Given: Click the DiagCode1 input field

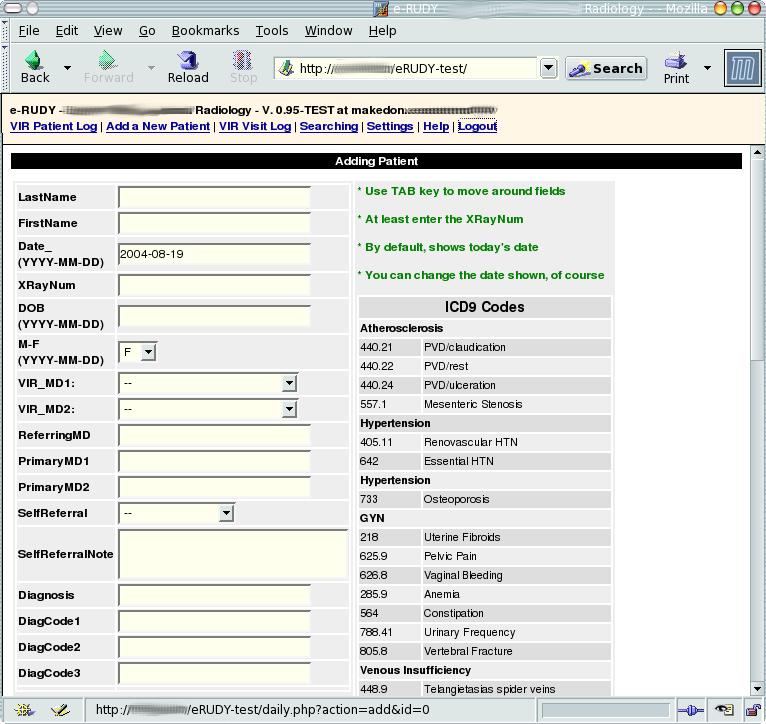Looking at the screenshot, I should tap(214, 621).
